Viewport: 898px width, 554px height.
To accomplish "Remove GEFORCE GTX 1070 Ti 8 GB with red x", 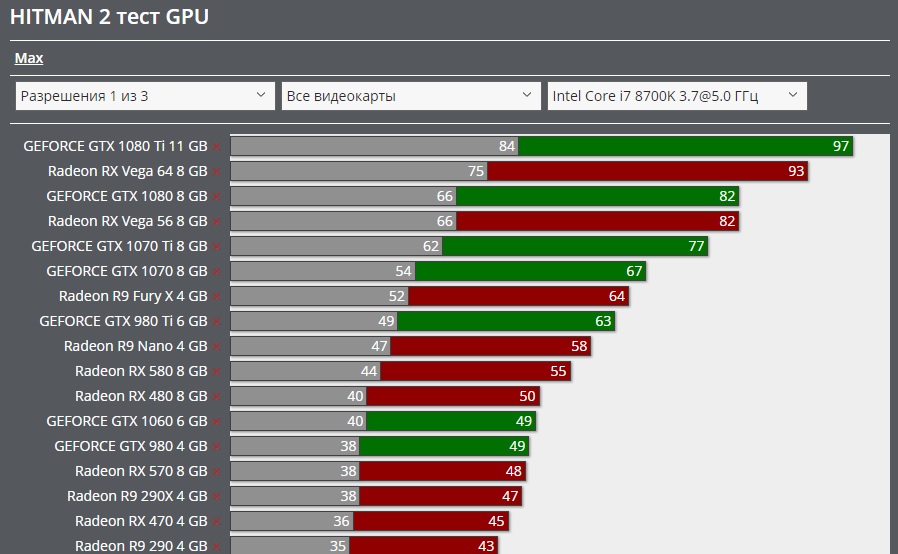I will [216, 247].
